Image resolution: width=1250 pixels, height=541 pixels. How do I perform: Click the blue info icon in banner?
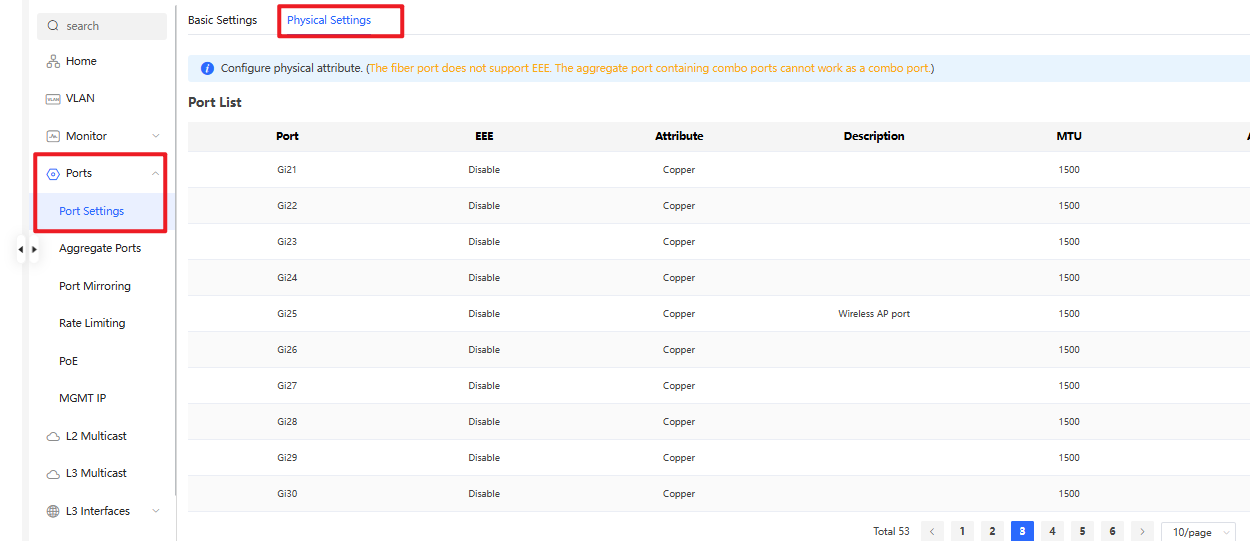click(207, 69)
